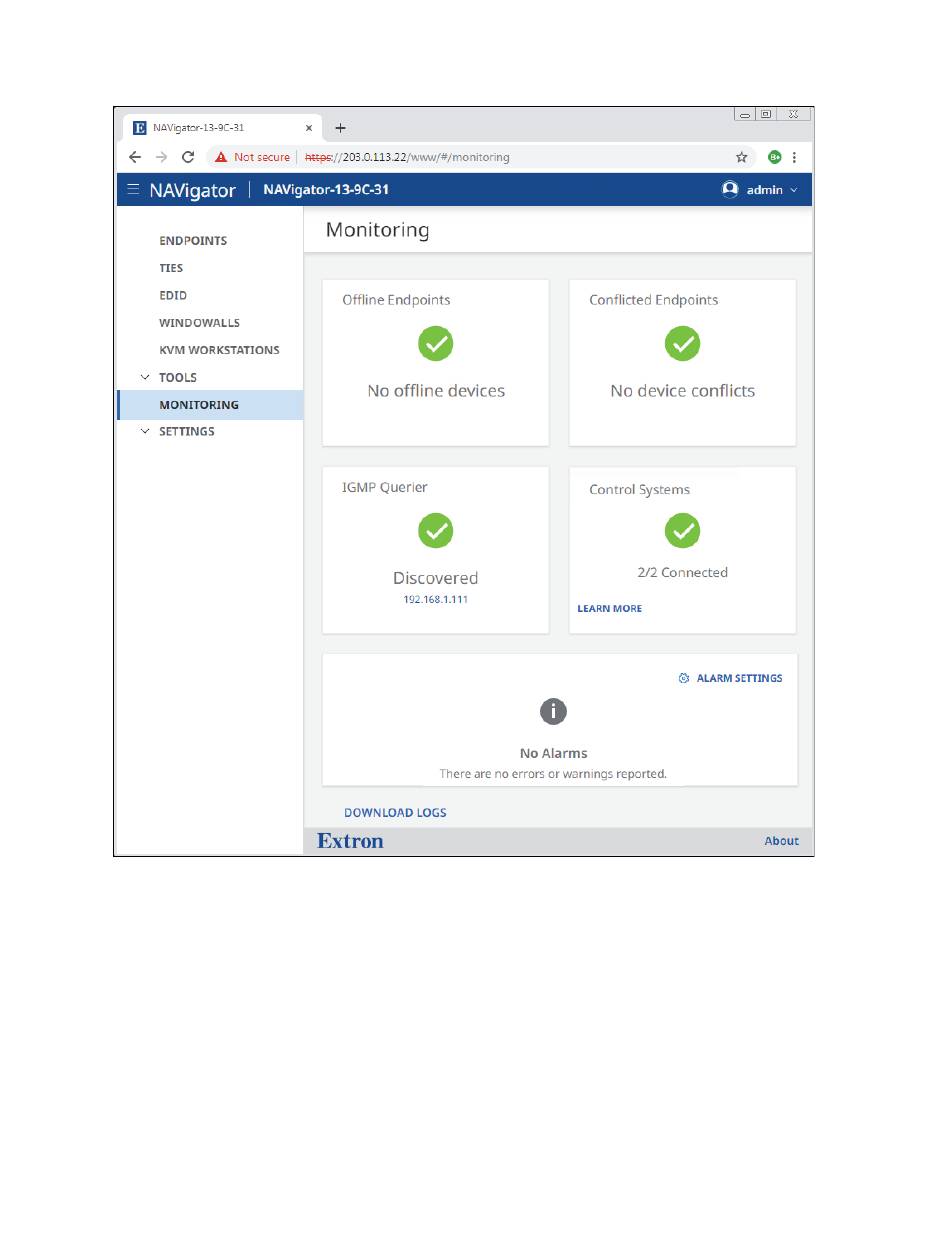Open ALARM SETTINGS

[x=740, y=678]
